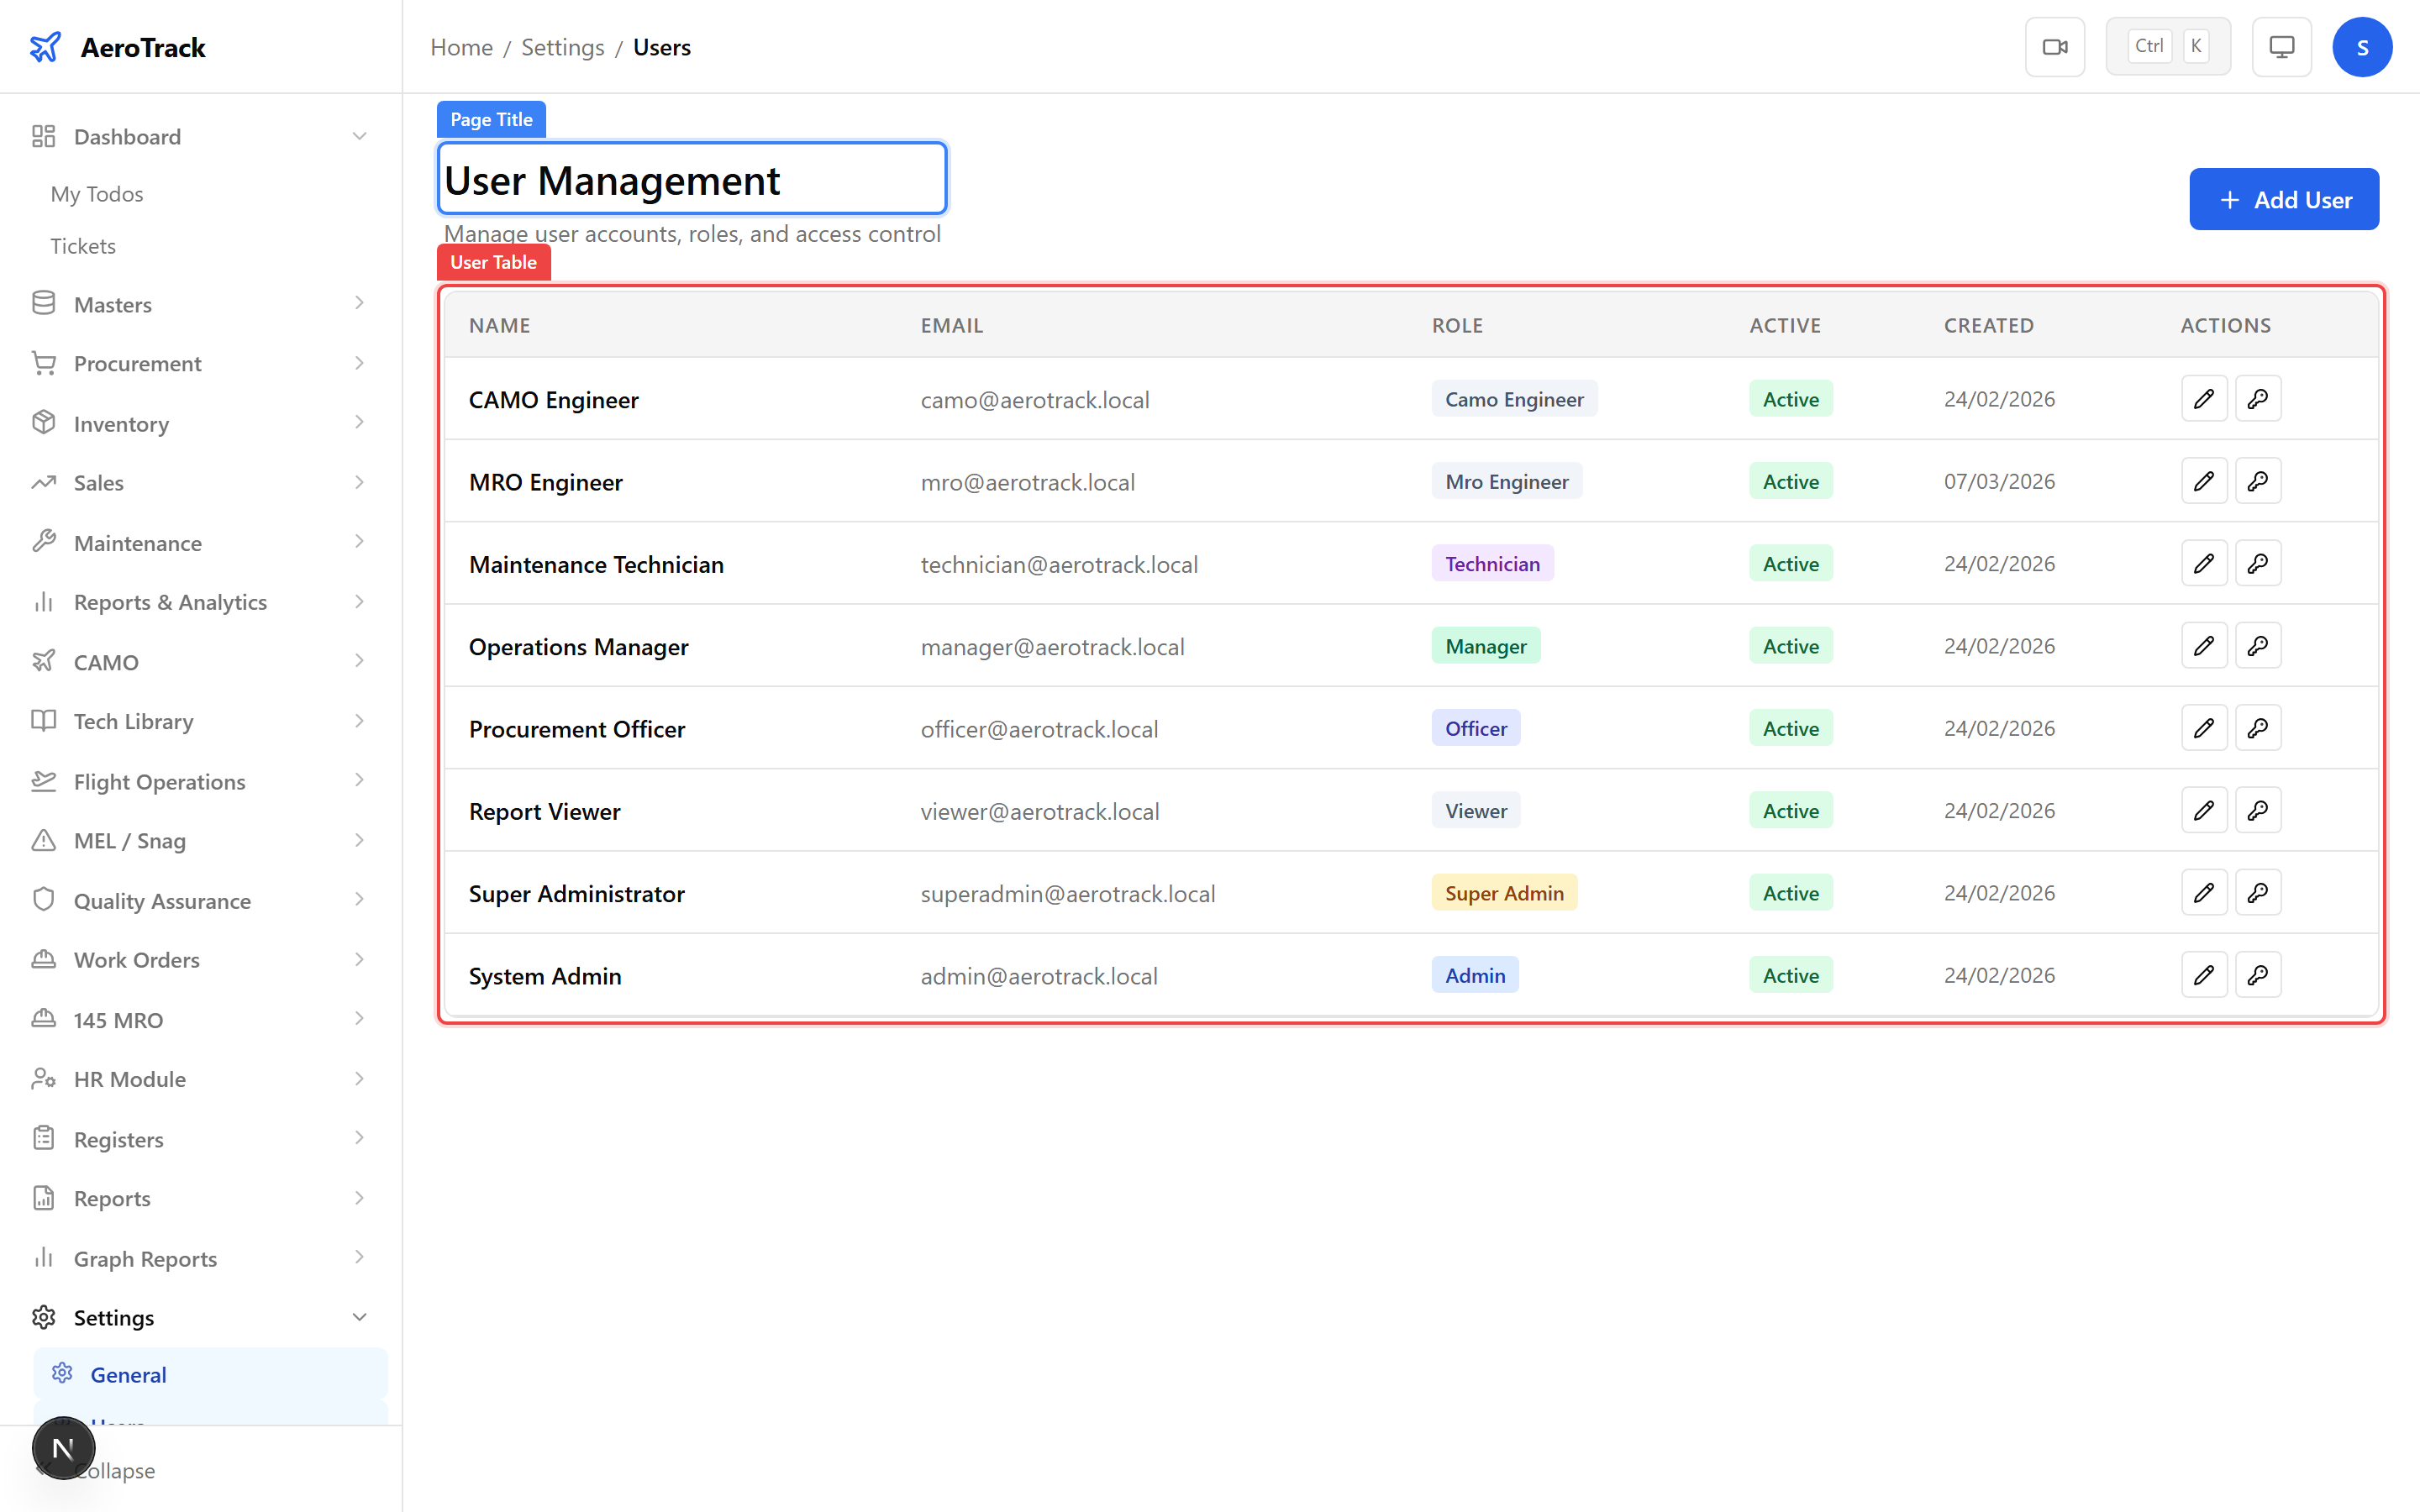The width and height of the screenshot is (2420, 1512).
Task: Click the monitor display icon near the avatar
Action: coord(2281,46)
